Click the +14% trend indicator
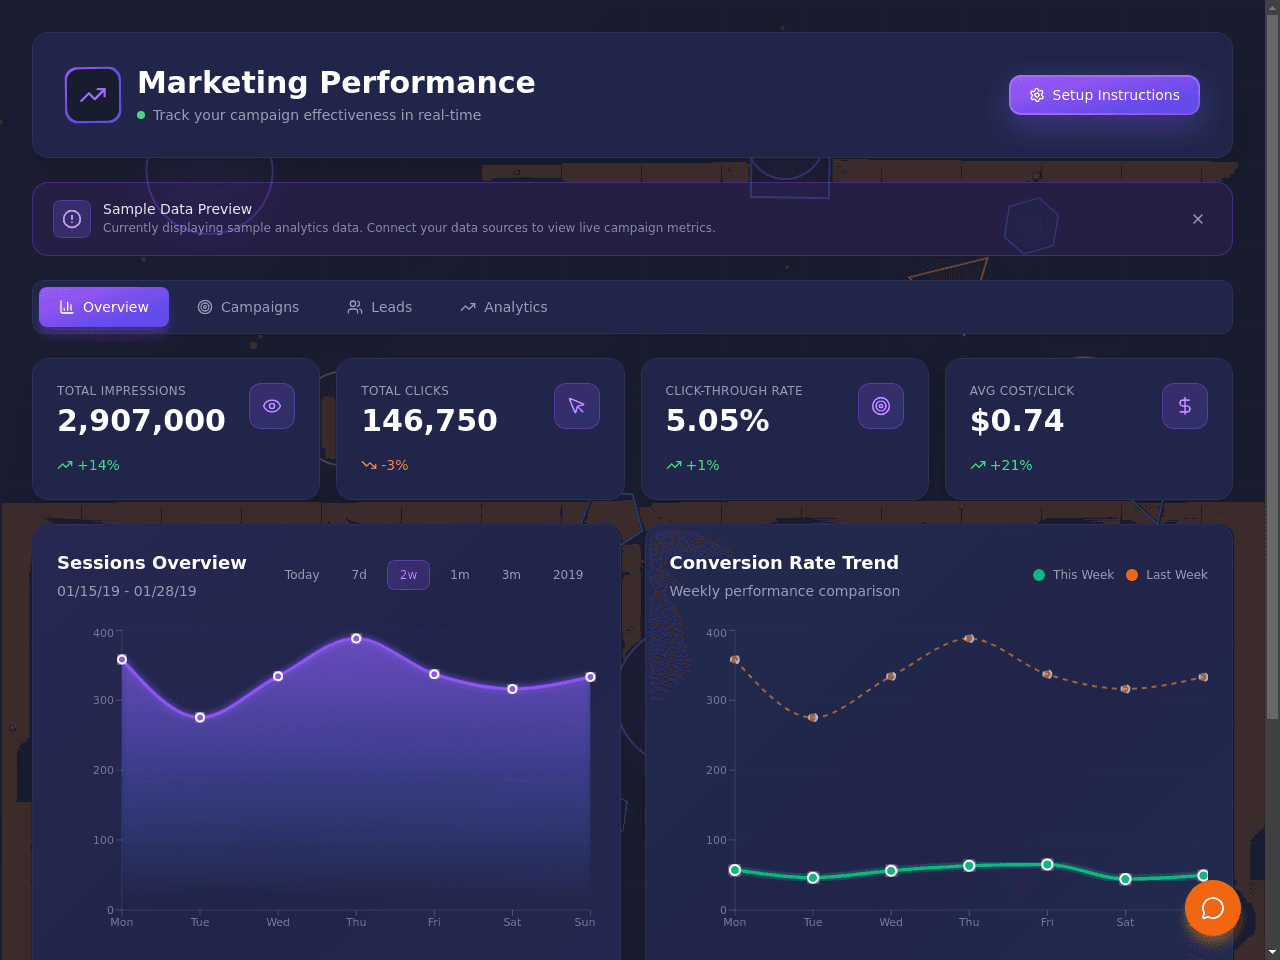 pyautogui.click(x=88, y=465)
